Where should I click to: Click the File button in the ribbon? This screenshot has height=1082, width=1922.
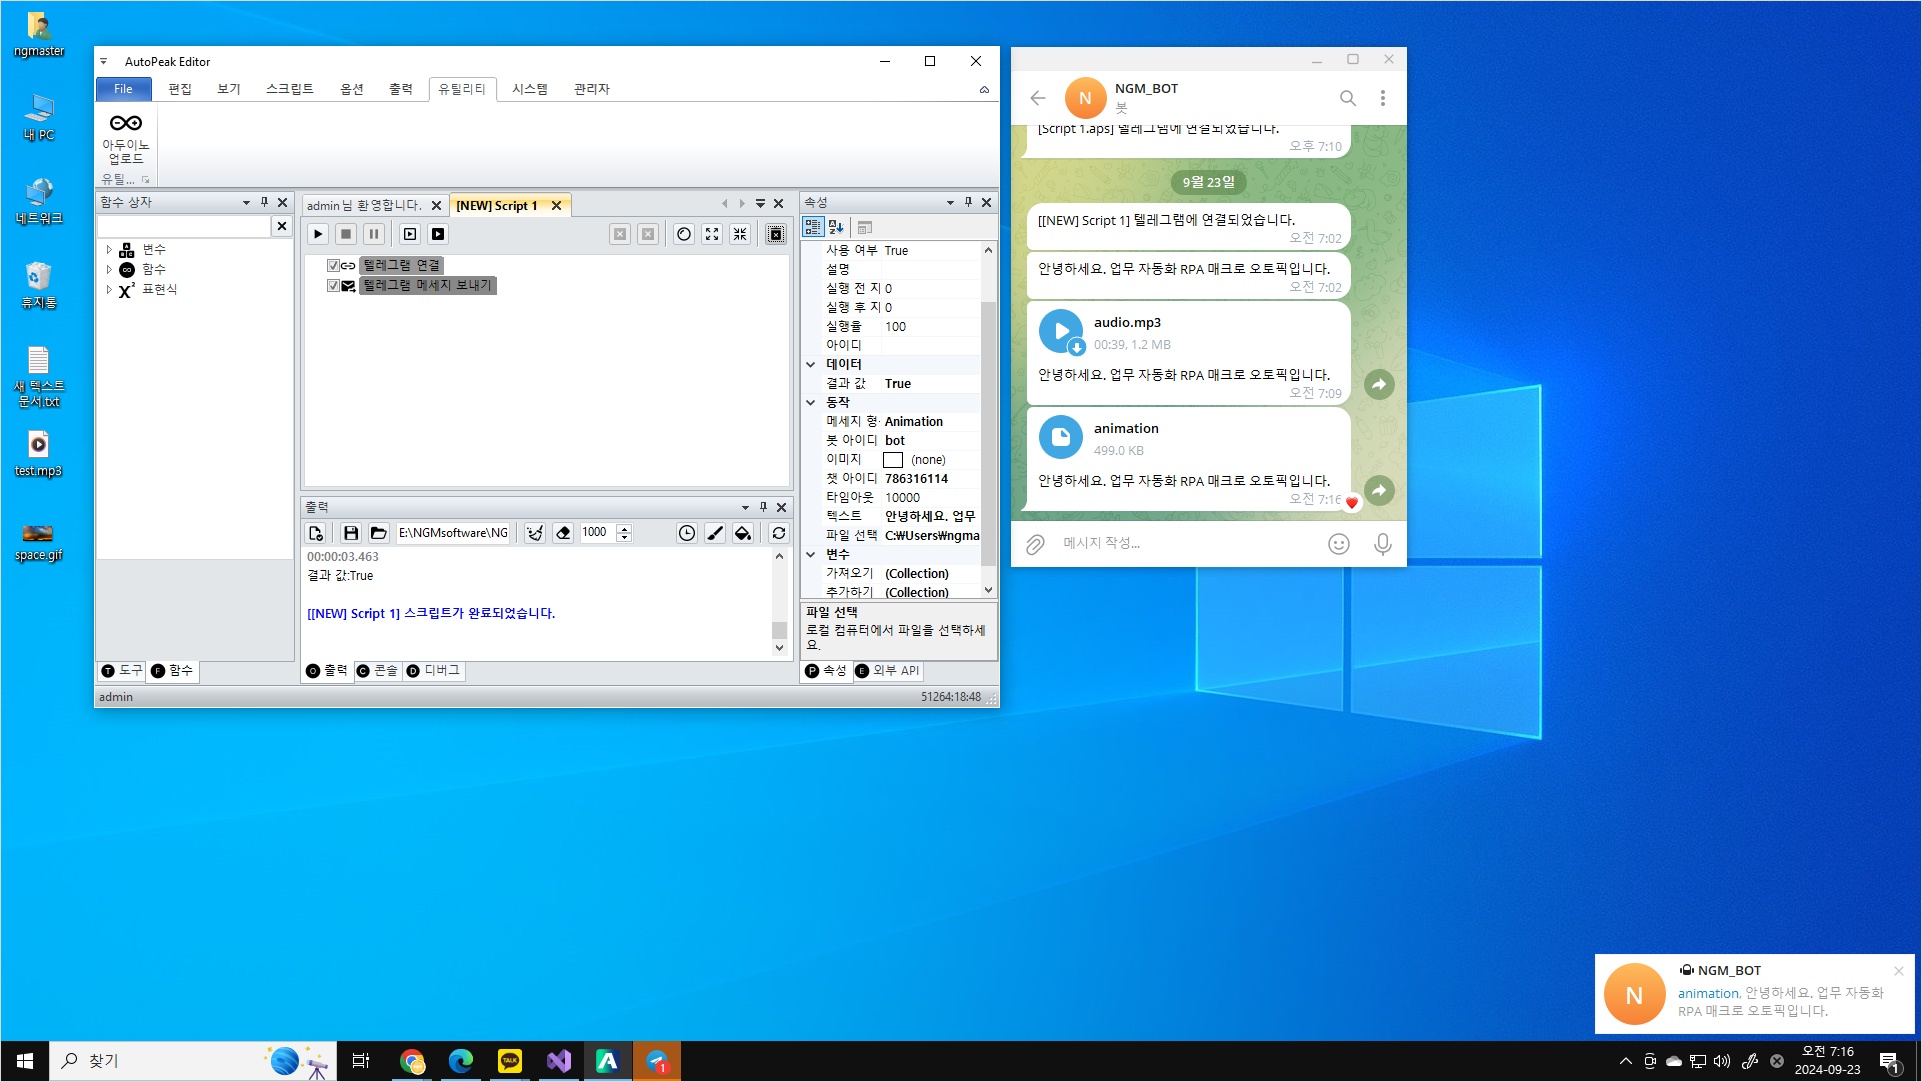tap(123, 89)
